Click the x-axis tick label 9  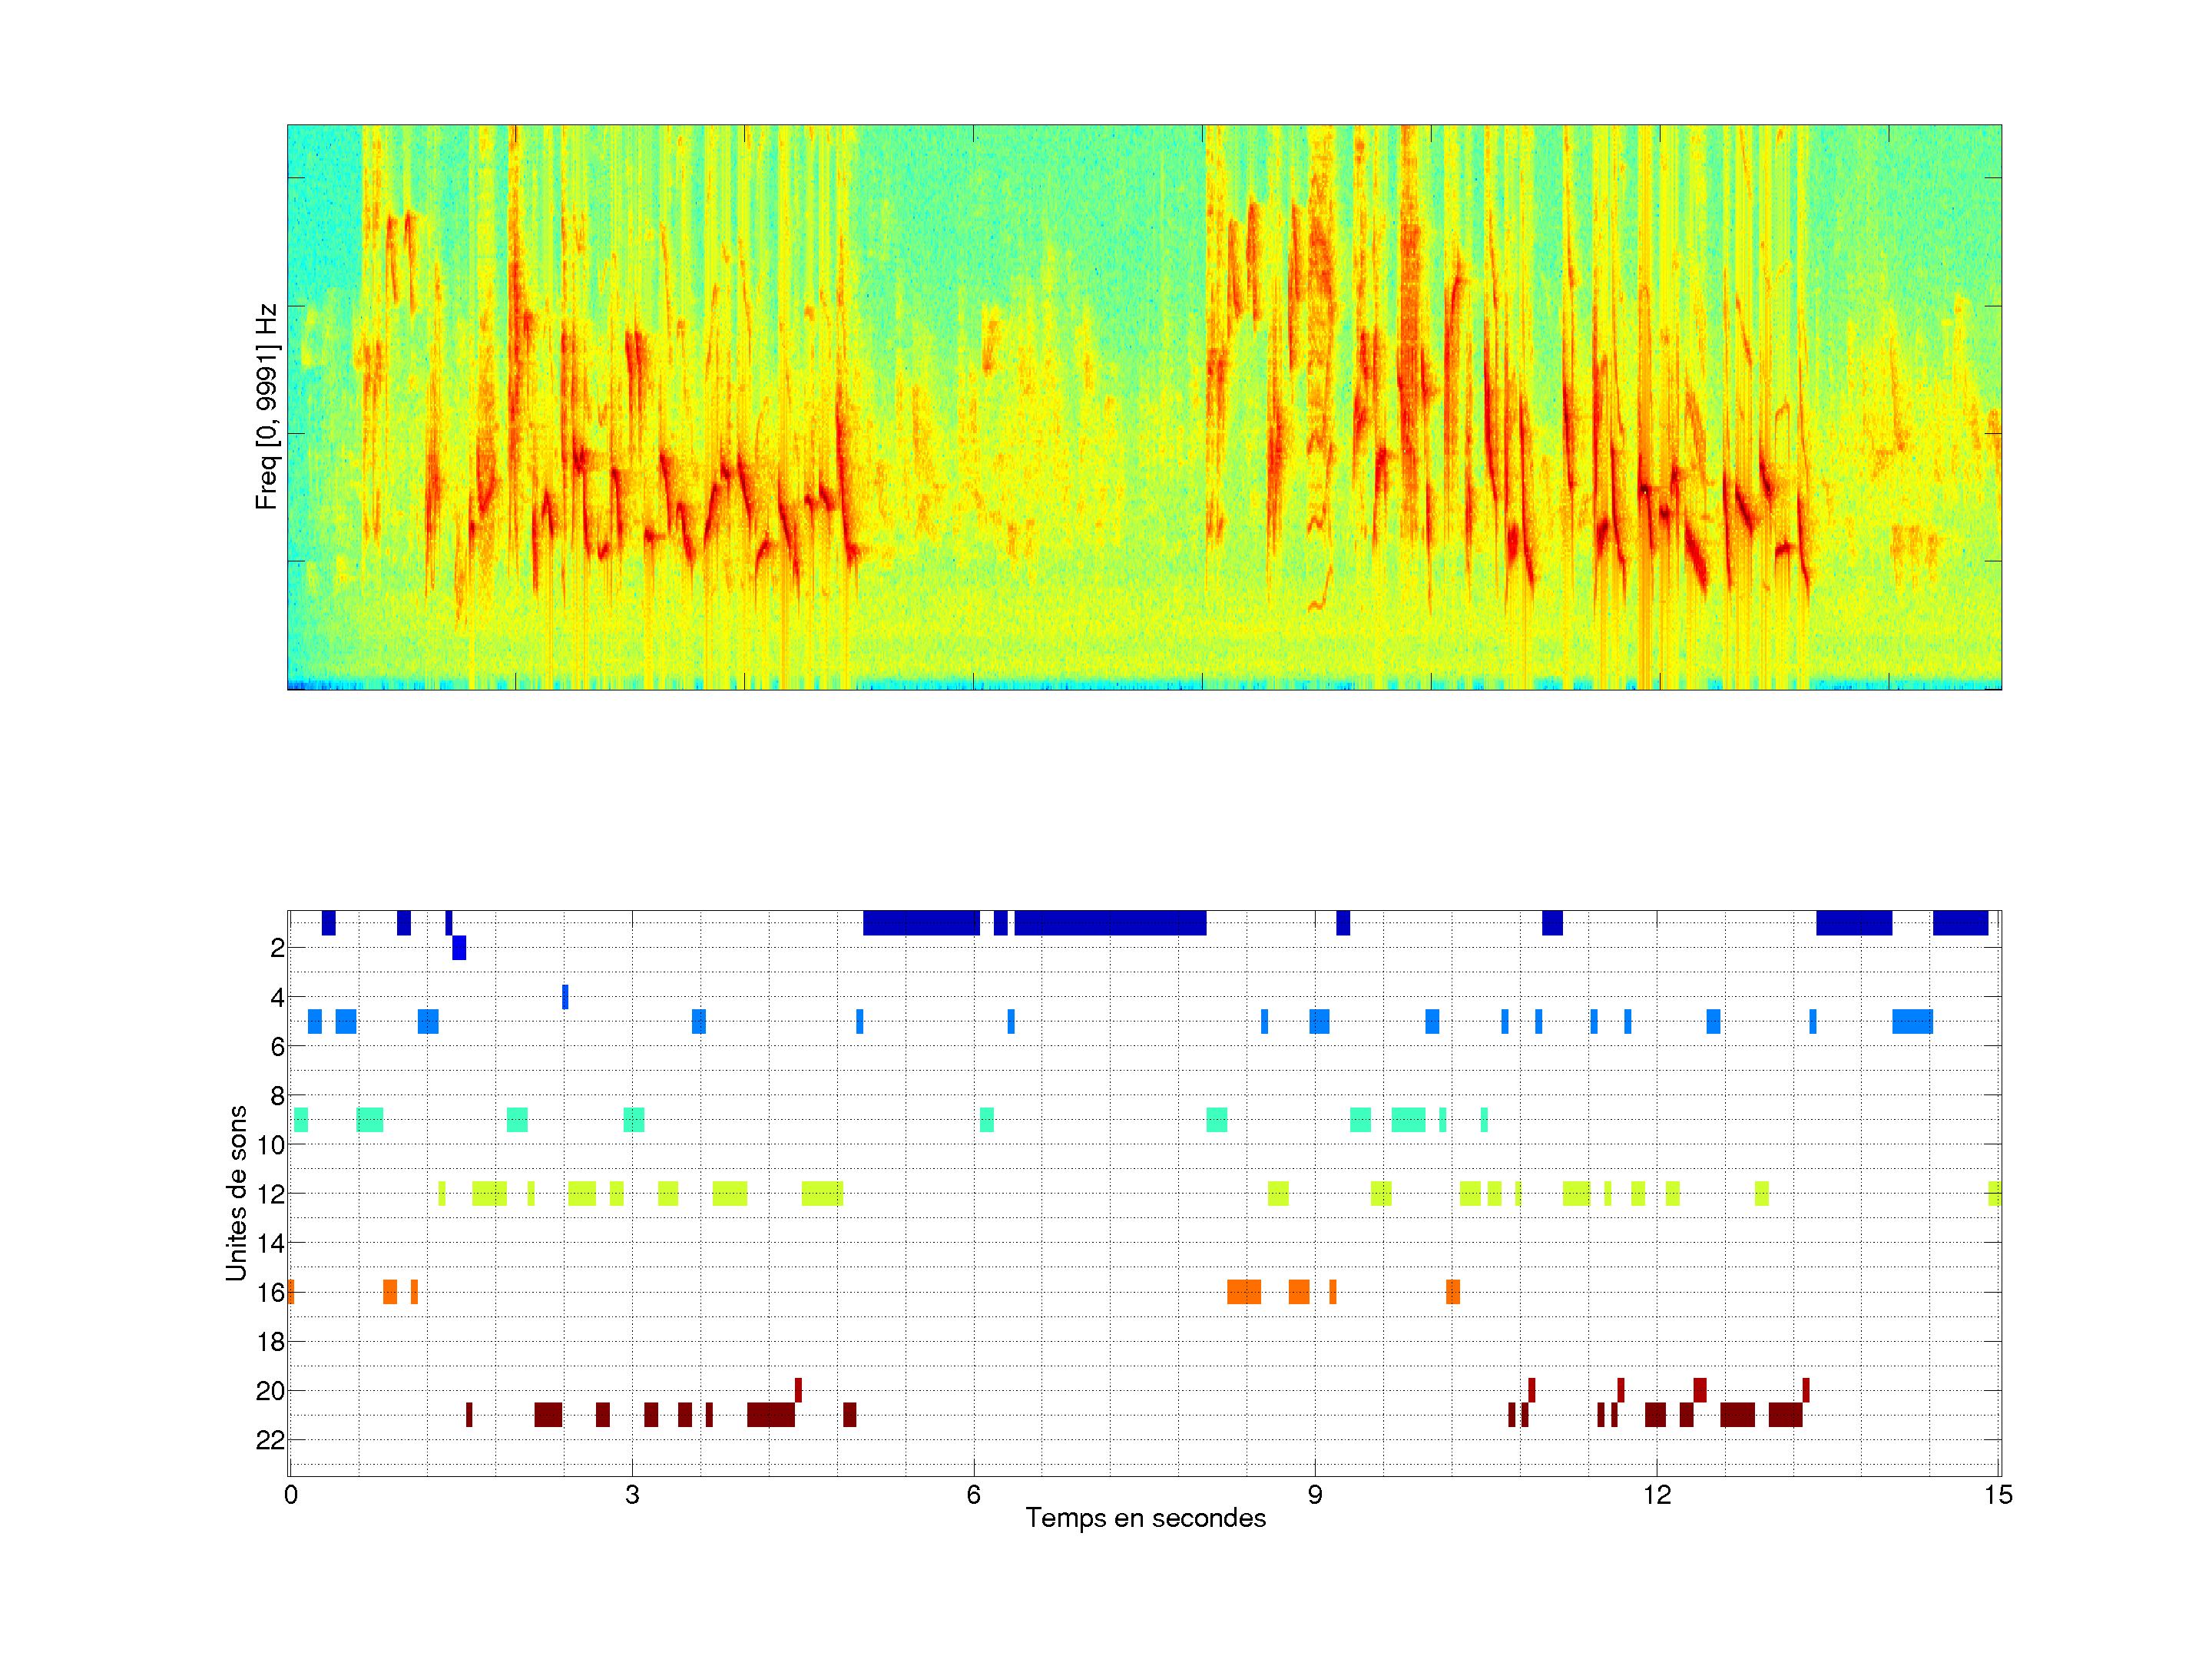click(1315, 1495)
